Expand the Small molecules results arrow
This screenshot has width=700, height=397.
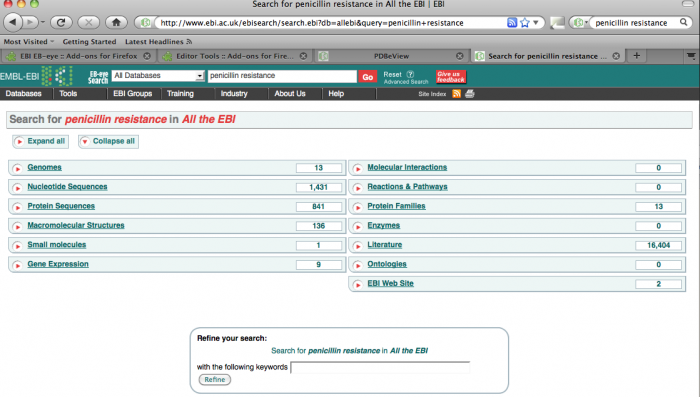[17, 246]
